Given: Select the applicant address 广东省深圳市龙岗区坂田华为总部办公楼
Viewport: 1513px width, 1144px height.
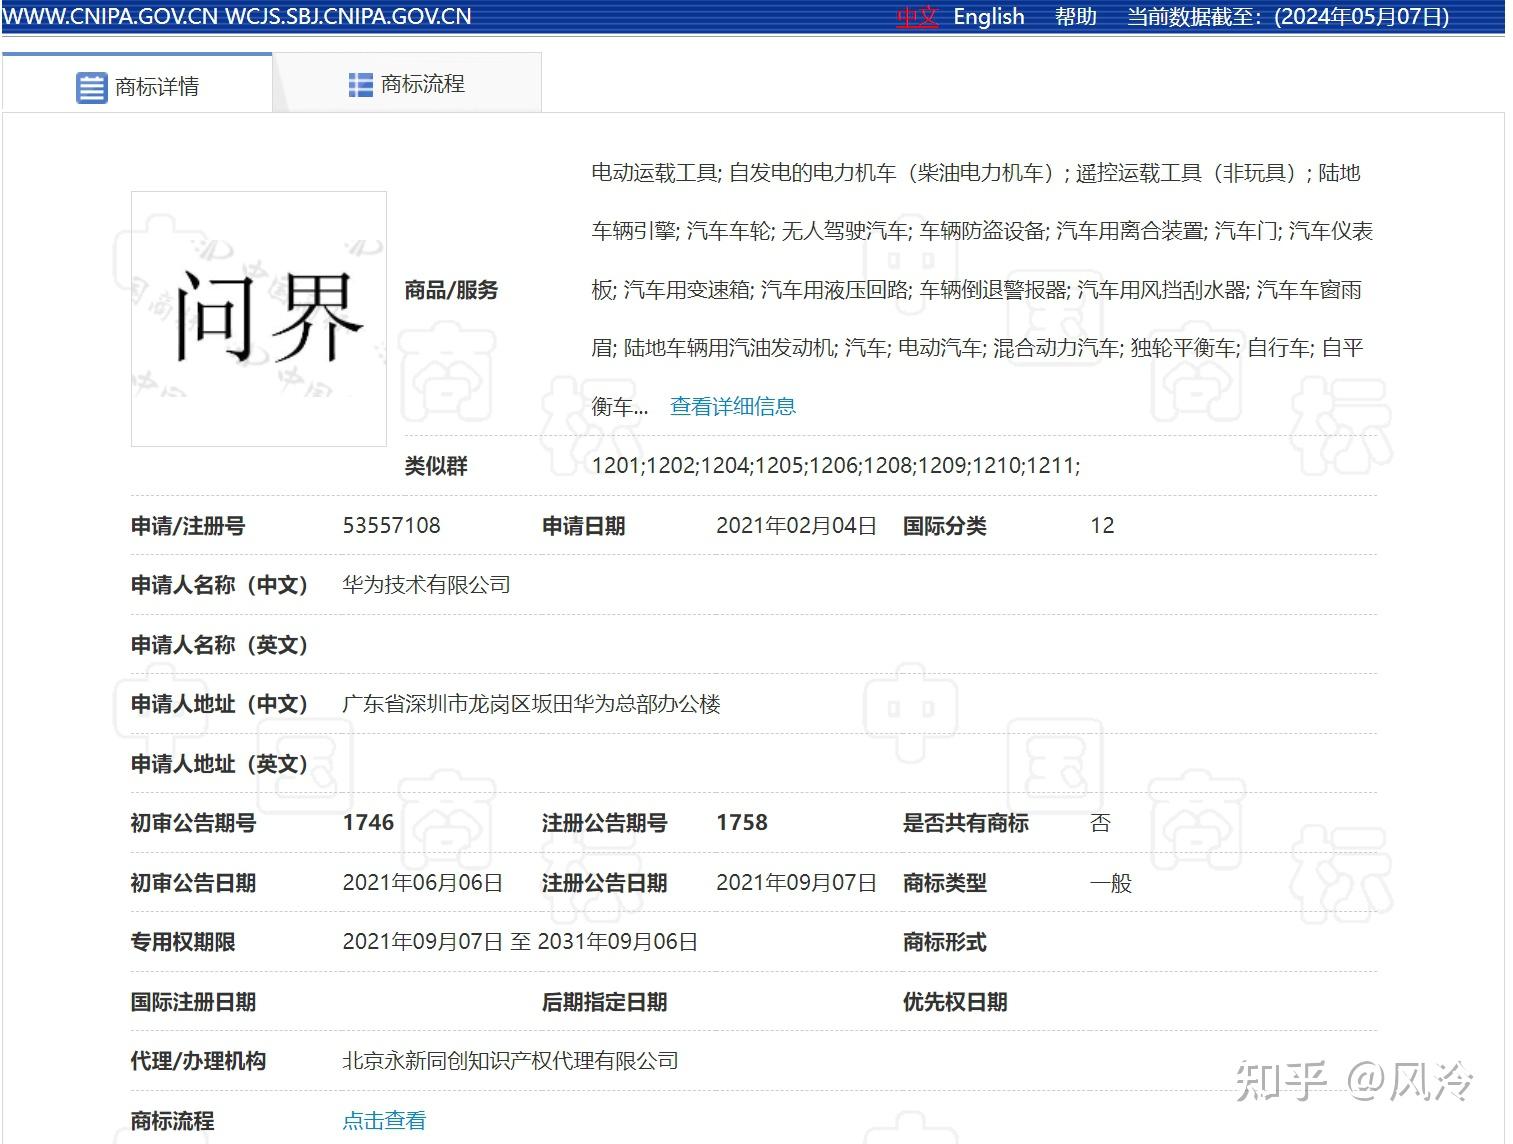Looking at the screenshot, I should pos(531,703).
